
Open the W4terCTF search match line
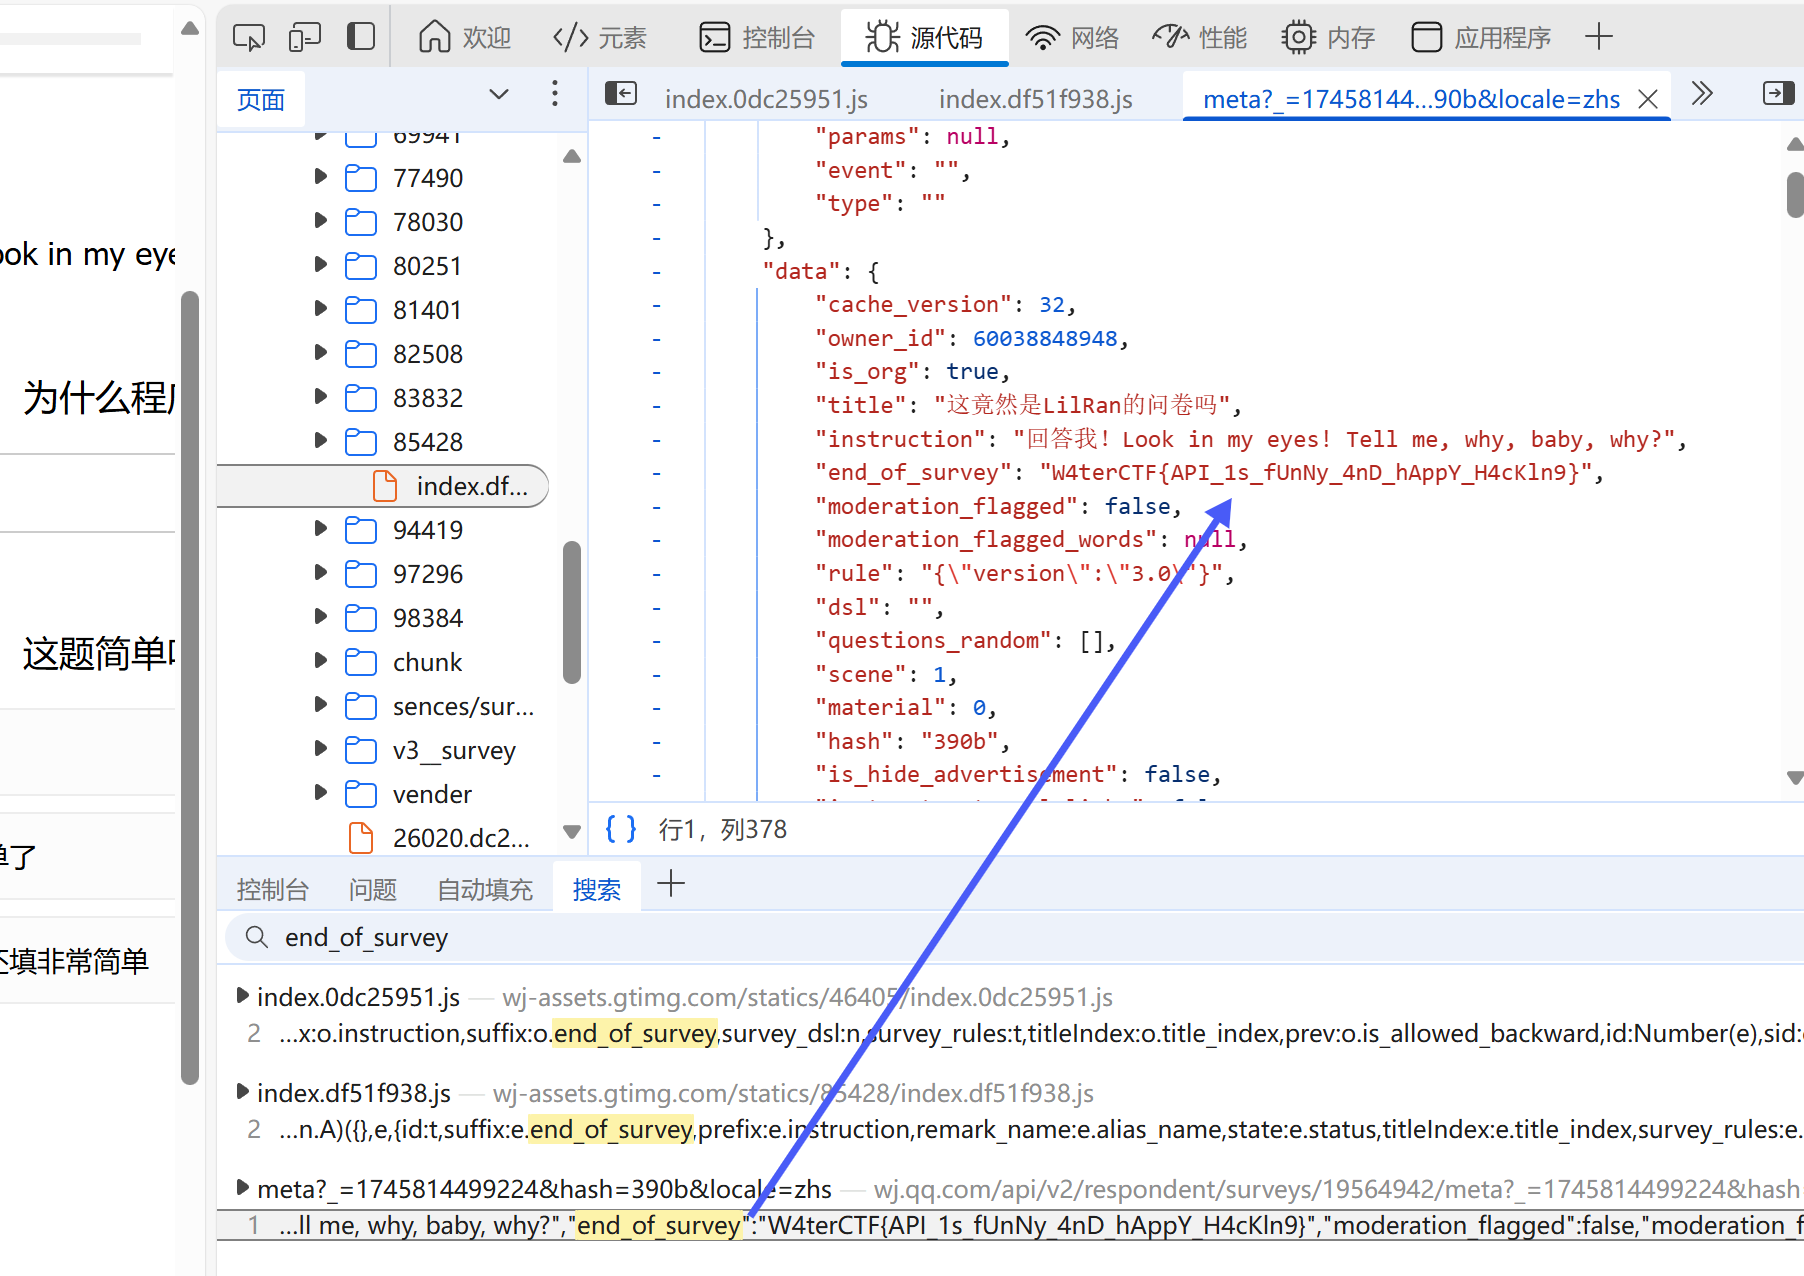click(1010, 1225)
